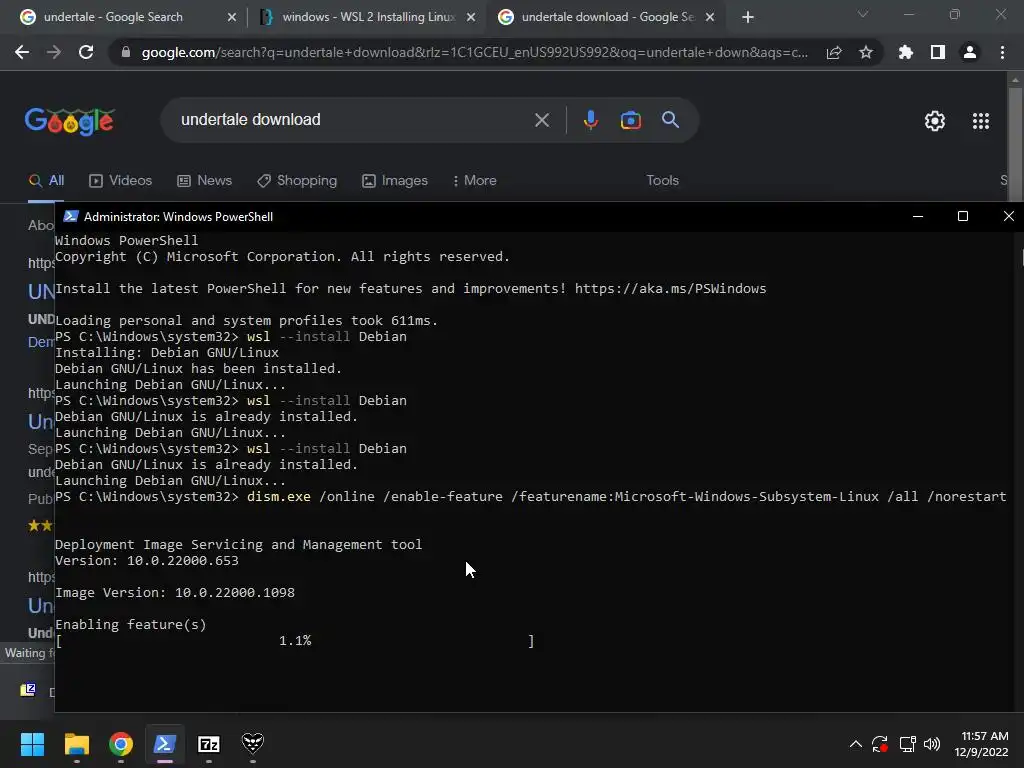This screenshot has height=768, width=1024.
Task: Click the Google logo
Action: 70,121
